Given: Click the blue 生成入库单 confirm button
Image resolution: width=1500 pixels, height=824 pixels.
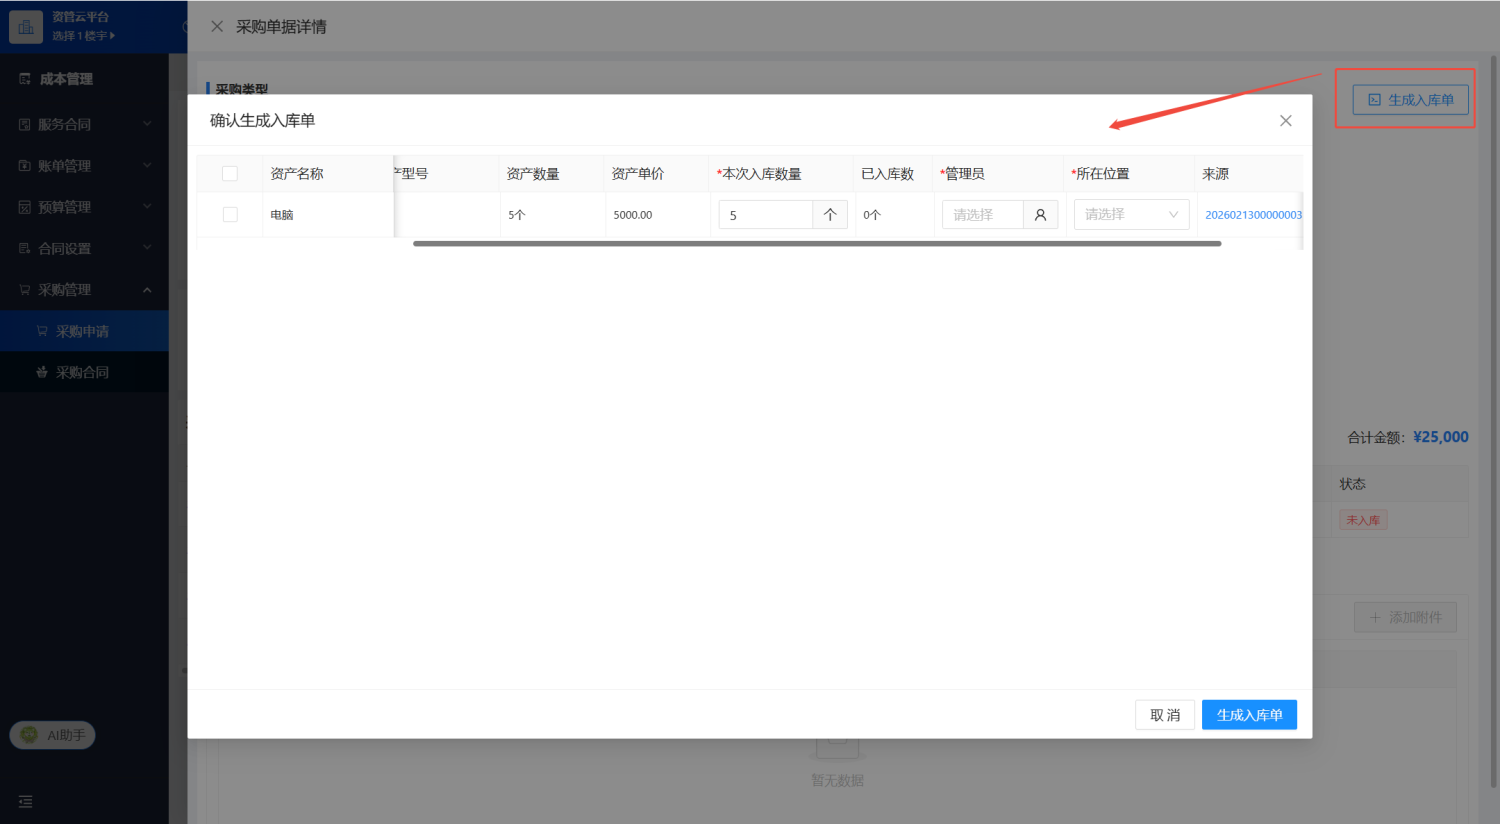Looking at the screenshot, I should pyautogui.click(x=1249, y=715).
